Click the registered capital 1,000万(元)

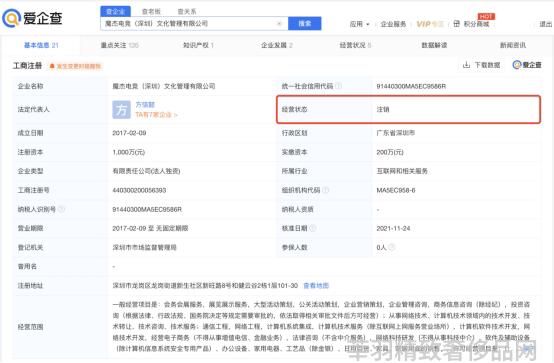(x=129, y=152)
